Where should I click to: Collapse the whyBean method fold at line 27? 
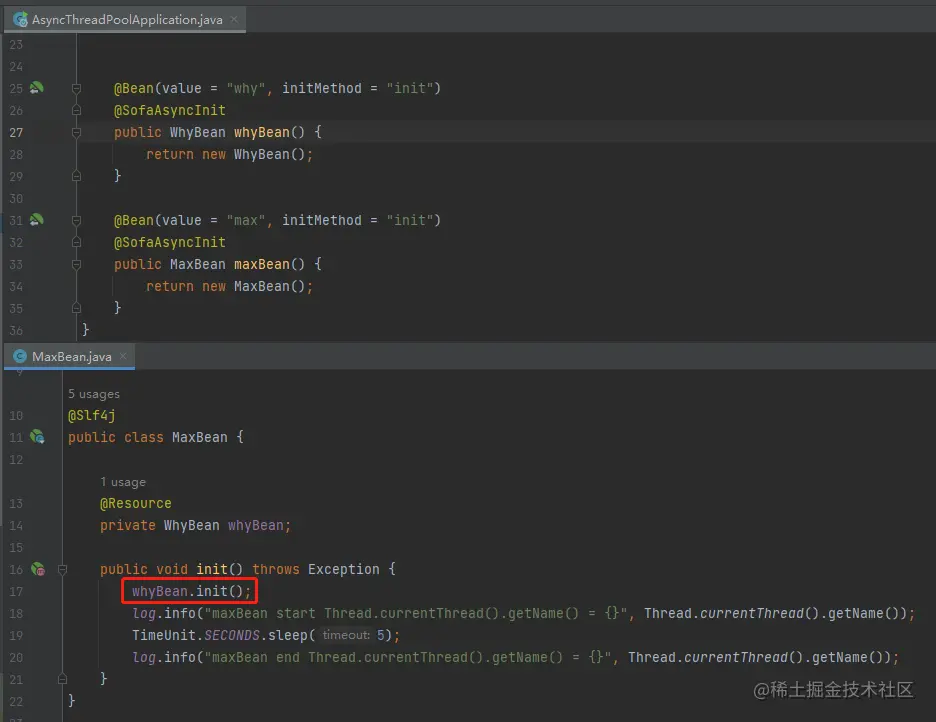pos(76,132)
